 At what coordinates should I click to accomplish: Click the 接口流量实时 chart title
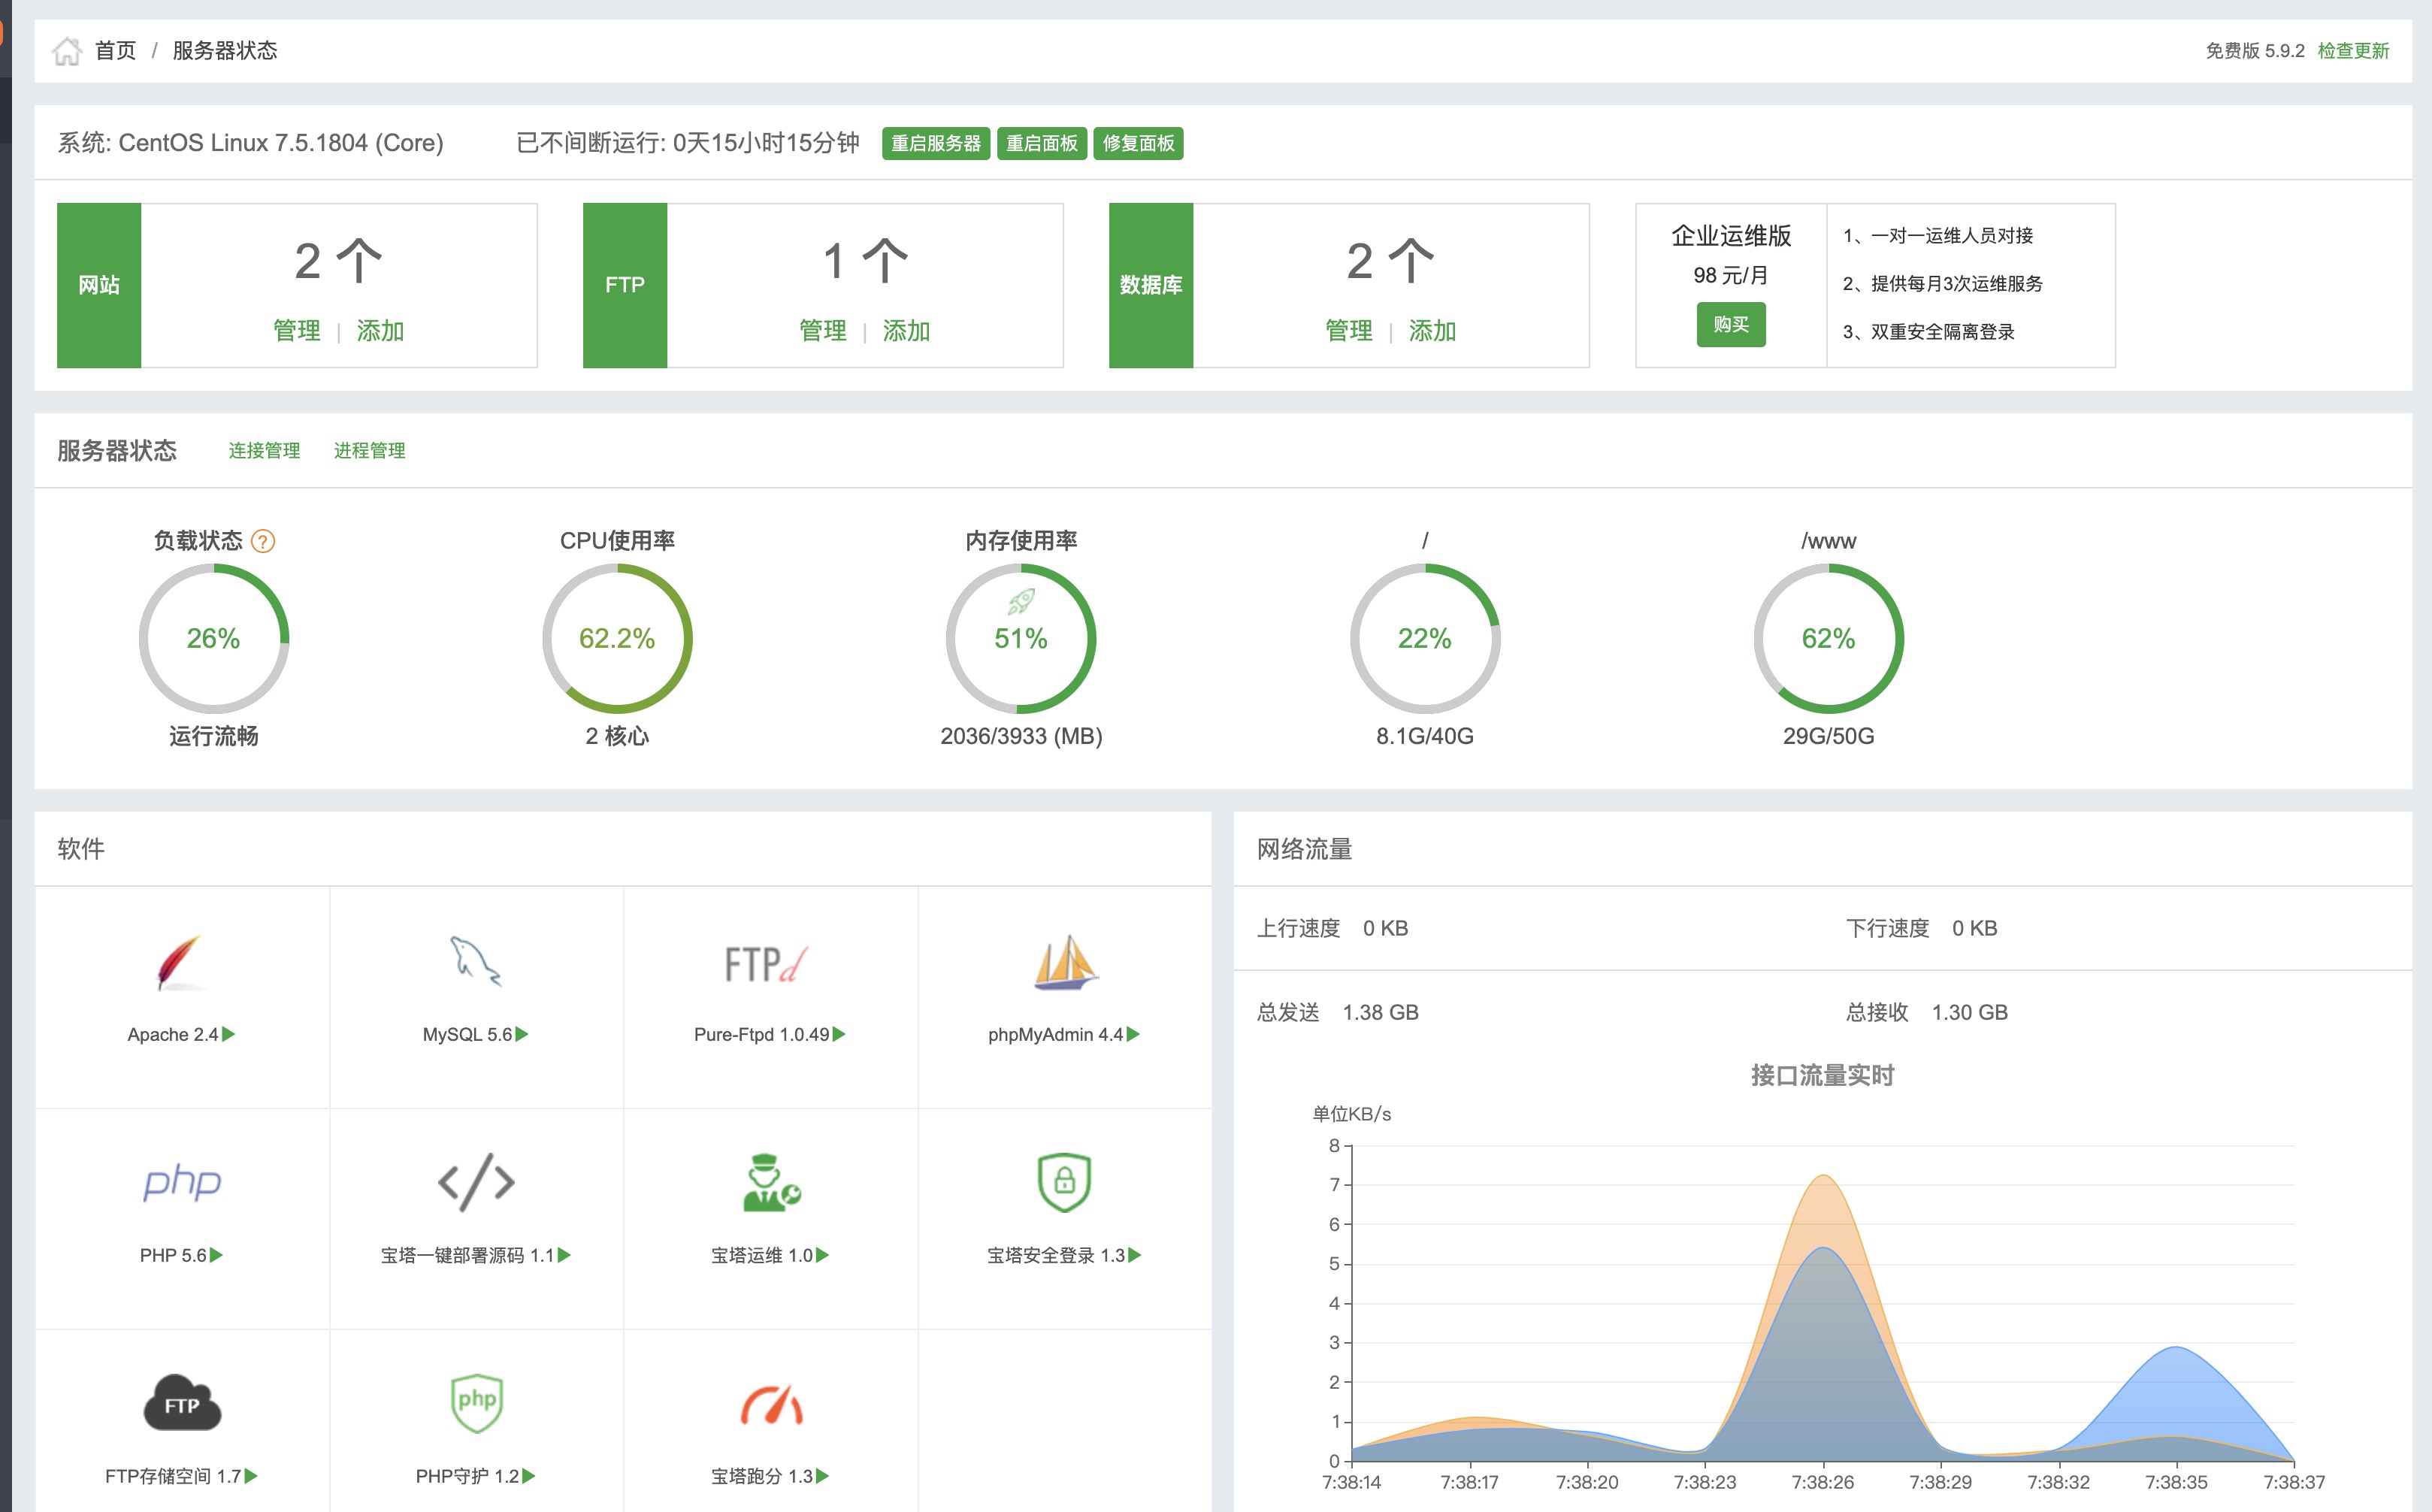(1822, 1076)
